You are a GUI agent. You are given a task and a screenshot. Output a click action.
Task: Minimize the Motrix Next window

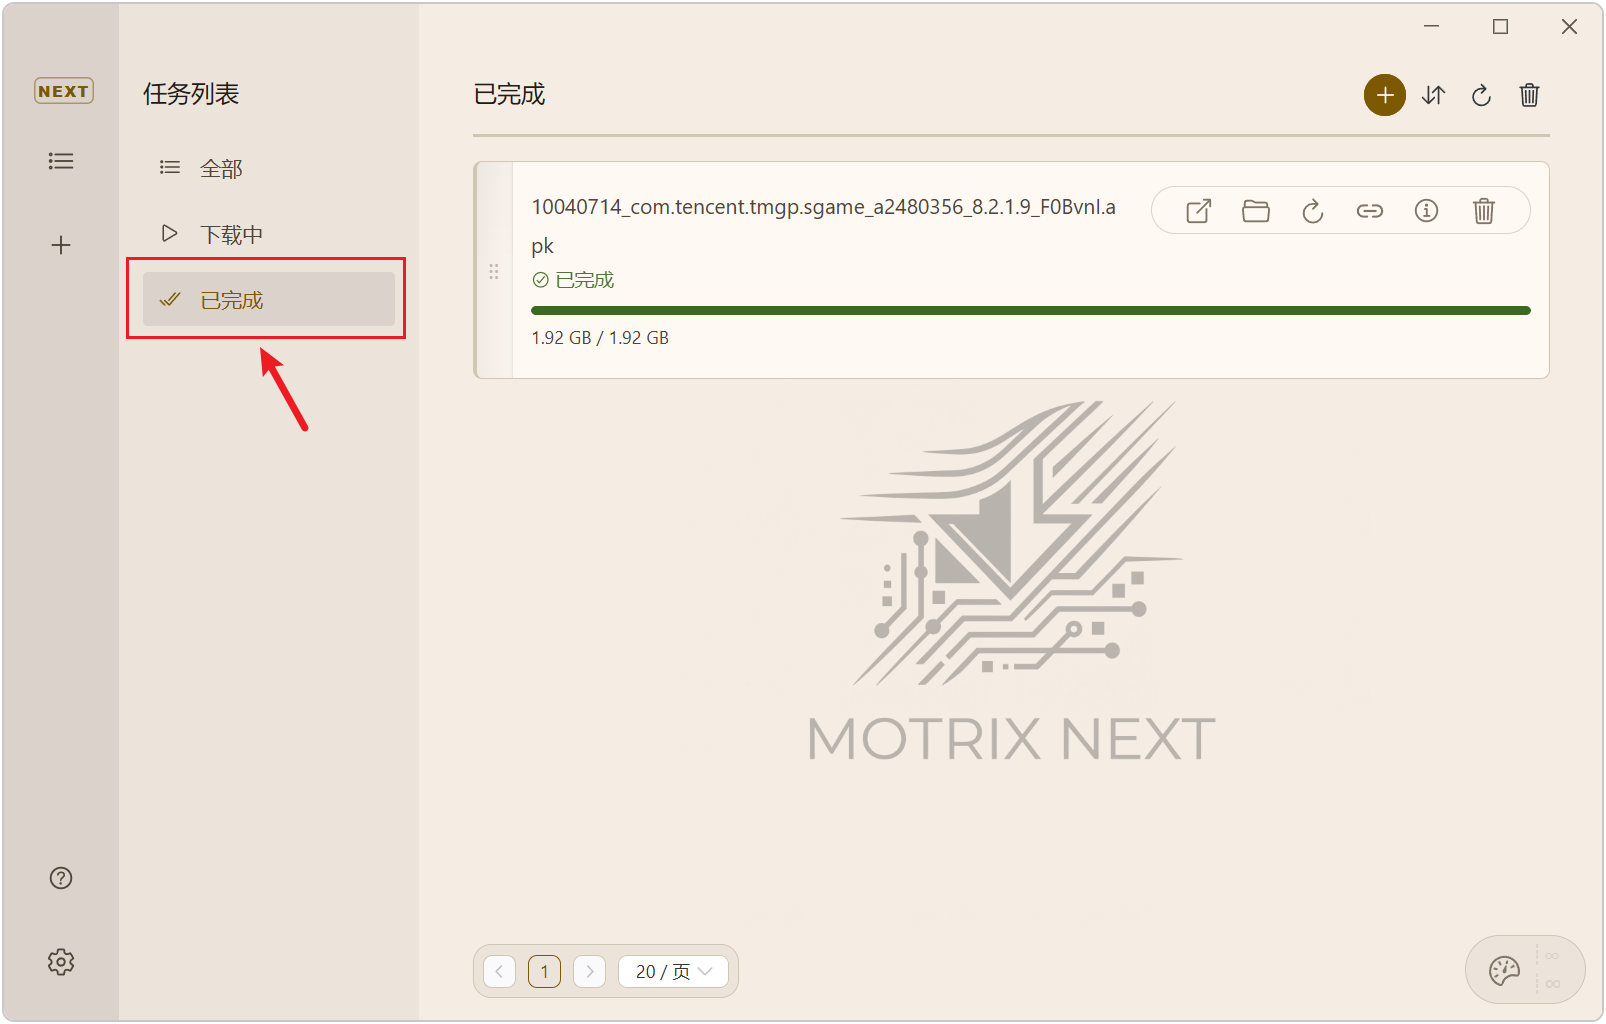1432,27
